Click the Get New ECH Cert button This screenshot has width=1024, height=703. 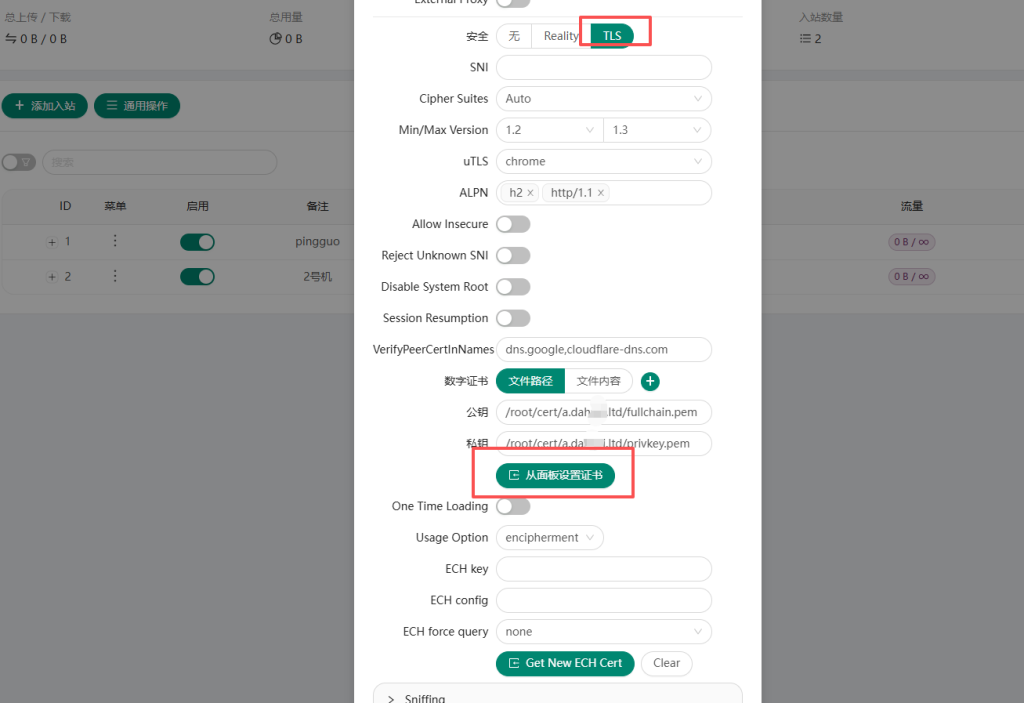(565, 663)
